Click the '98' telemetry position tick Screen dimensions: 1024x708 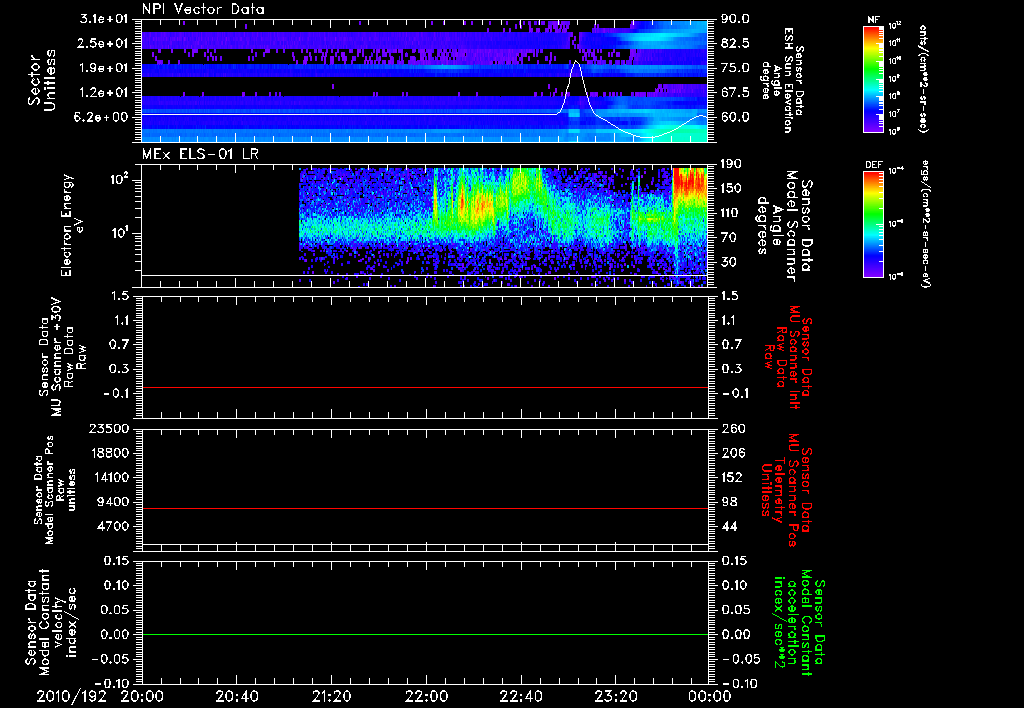coord(729,502)
